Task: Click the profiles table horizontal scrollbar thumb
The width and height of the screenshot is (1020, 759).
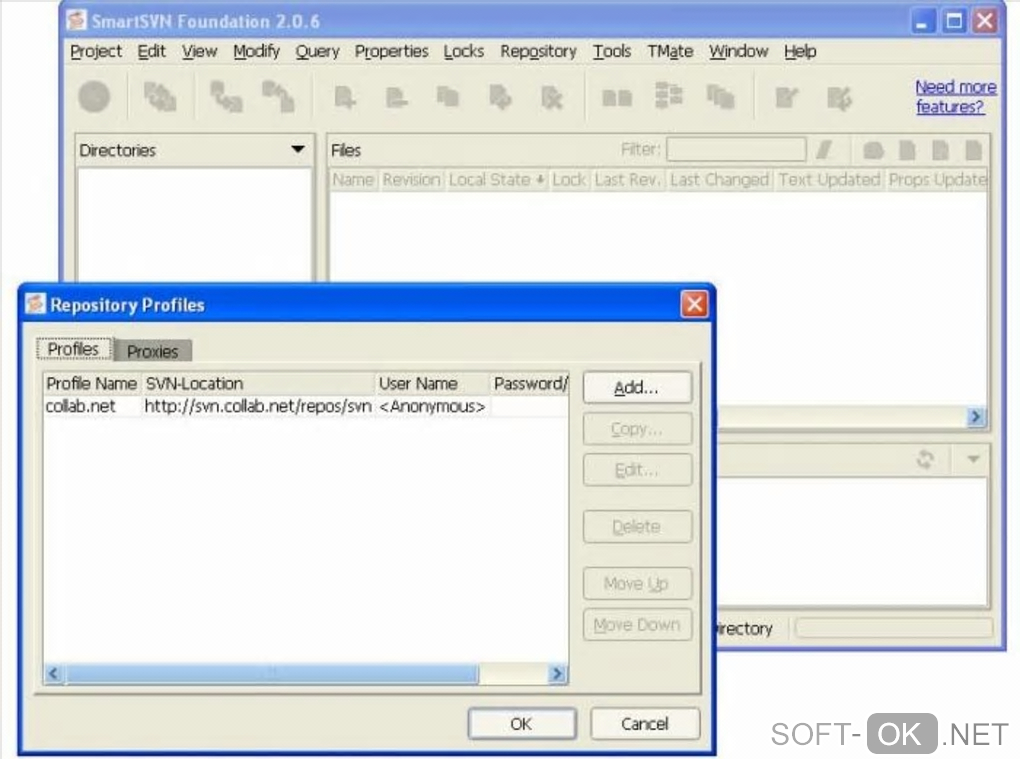Action: point(272,674)
